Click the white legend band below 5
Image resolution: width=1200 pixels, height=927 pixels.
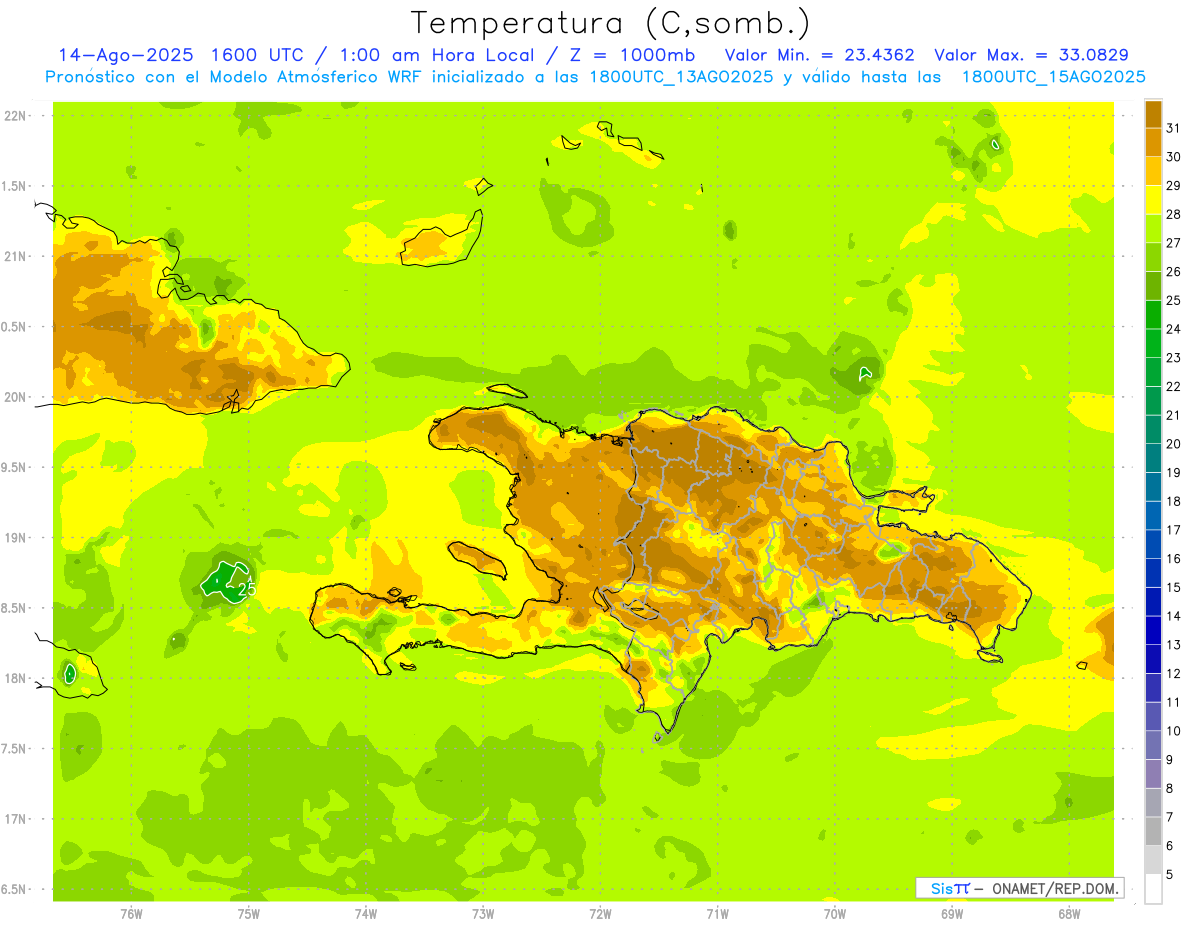coord(1153,889)
